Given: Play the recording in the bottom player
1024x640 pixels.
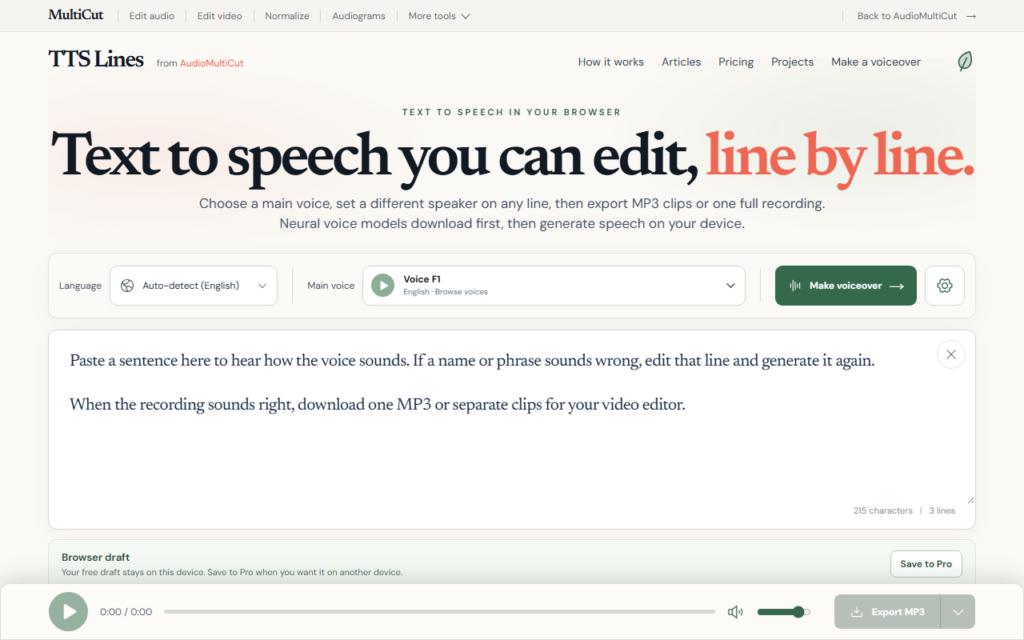Looking at the screenshot, I should coord(68,612).
